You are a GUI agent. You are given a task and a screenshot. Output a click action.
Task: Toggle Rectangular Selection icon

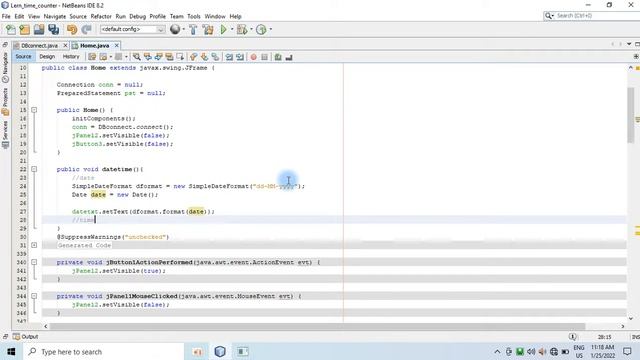click(x=180, y=57)
